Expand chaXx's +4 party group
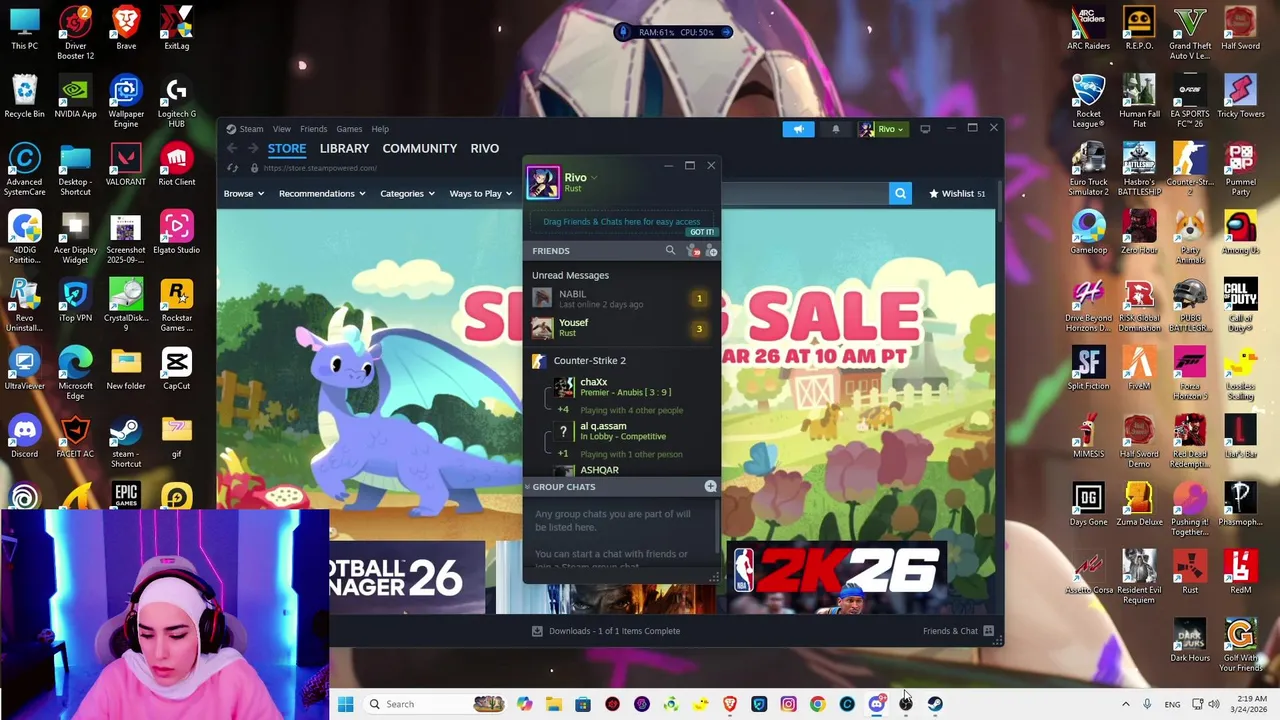 click(563, 410)
